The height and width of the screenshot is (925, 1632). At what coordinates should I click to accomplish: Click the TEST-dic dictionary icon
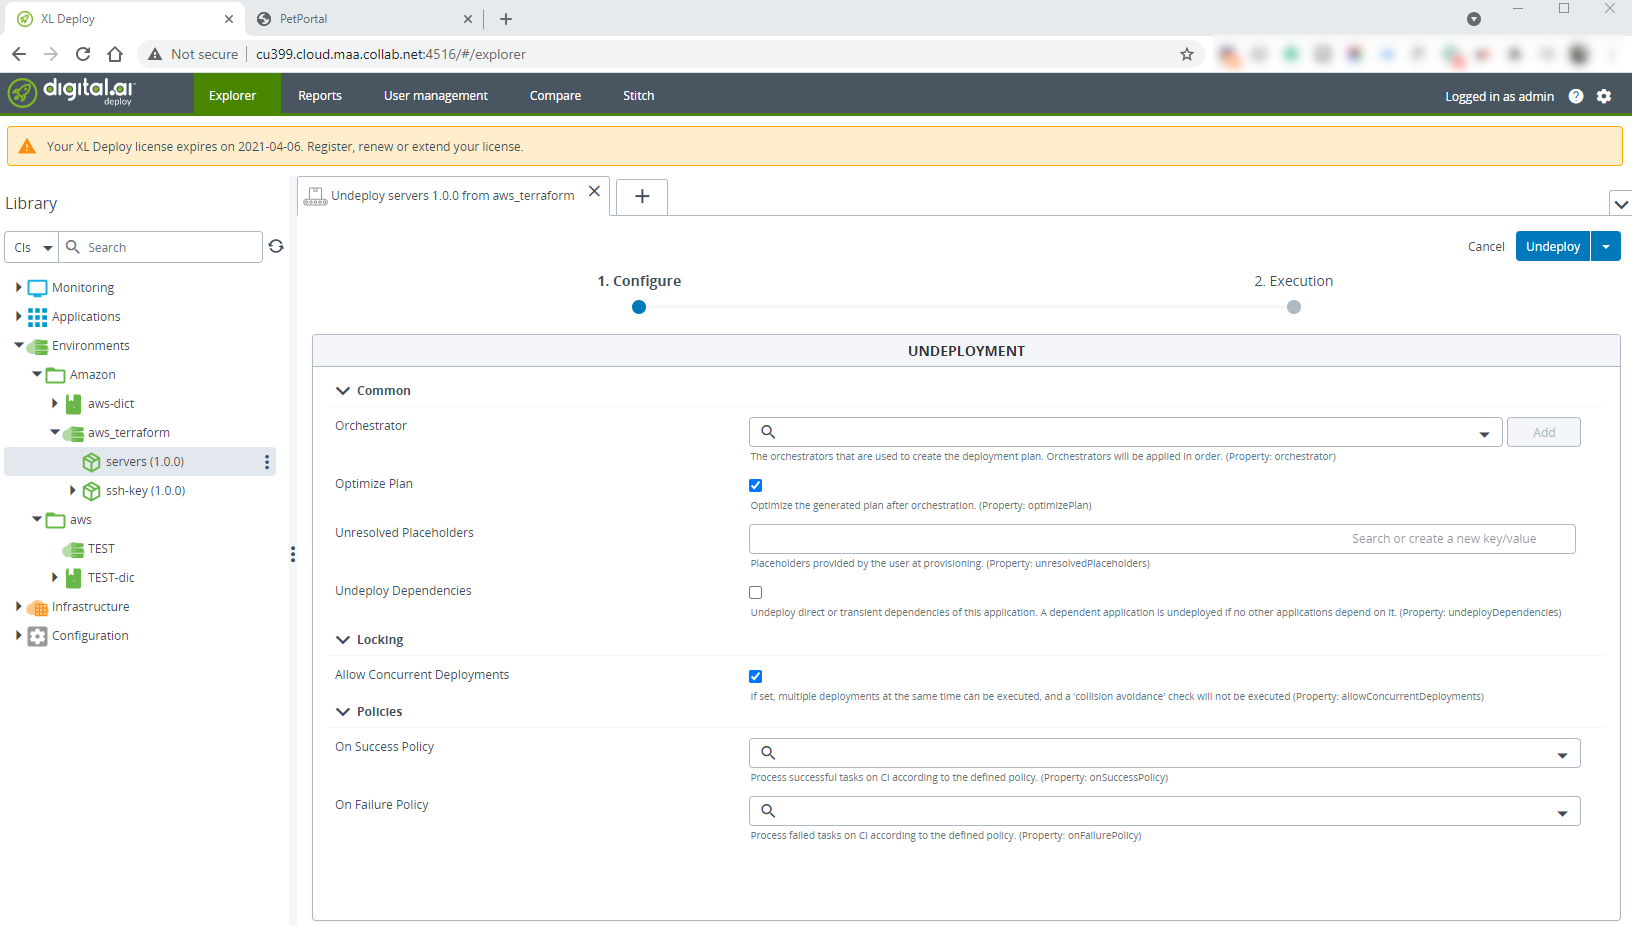pyautogui.click(x=74, y=578)
